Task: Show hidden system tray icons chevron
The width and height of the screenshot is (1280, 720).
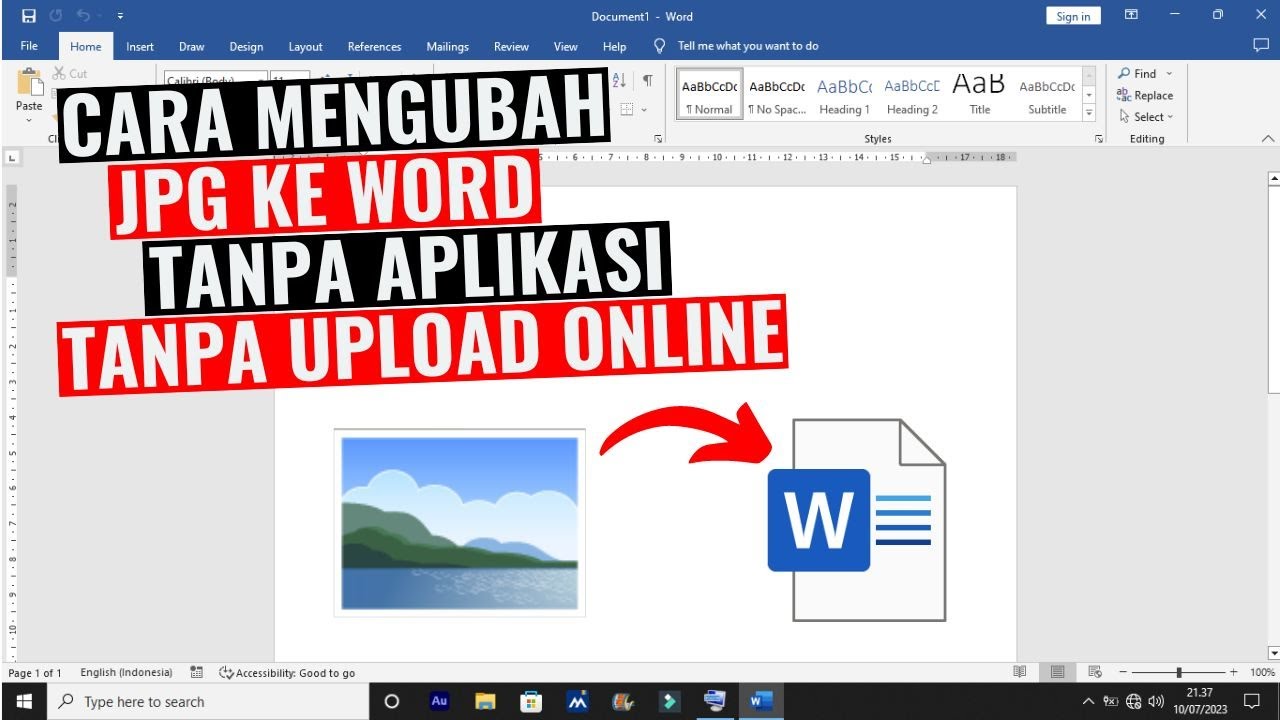Action: 1089,702
